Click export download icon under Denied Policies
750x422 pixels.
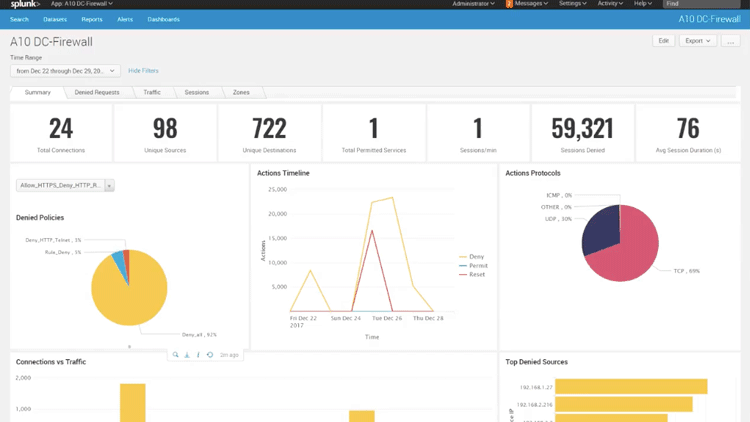coord(187,355)
